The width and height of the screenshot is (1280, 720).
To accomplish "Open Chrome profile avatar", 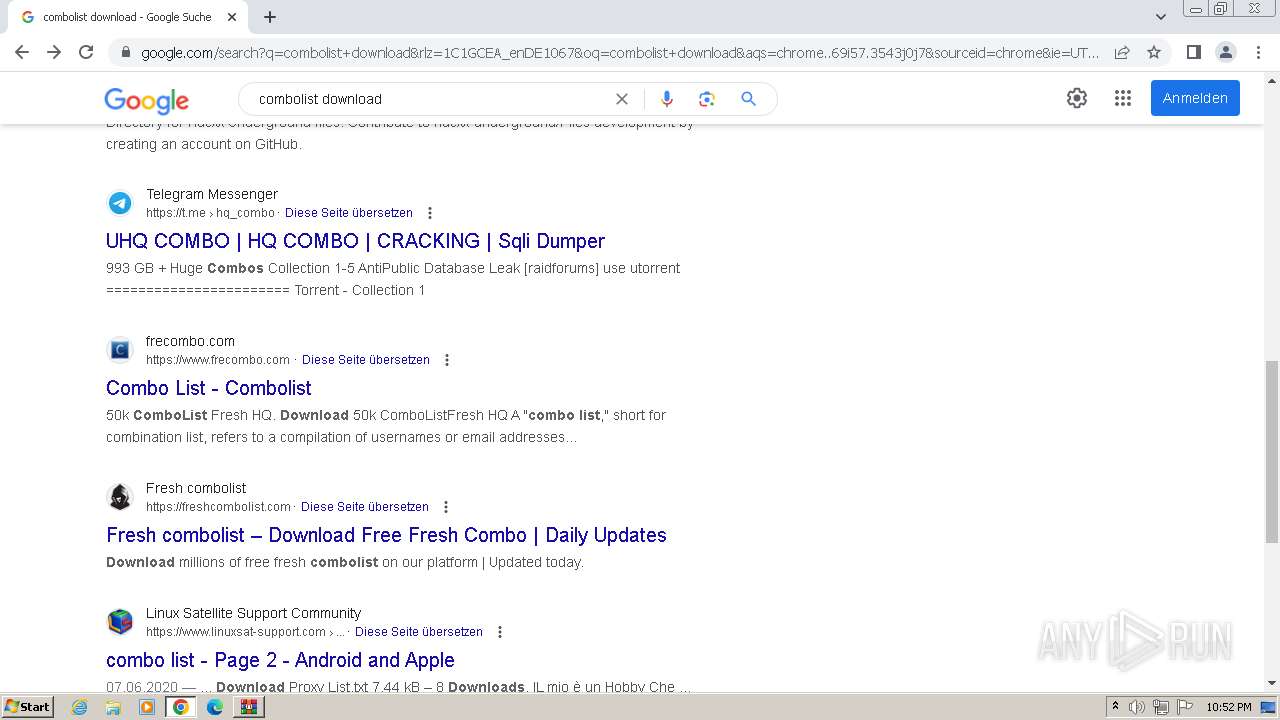I will 1225,52.
